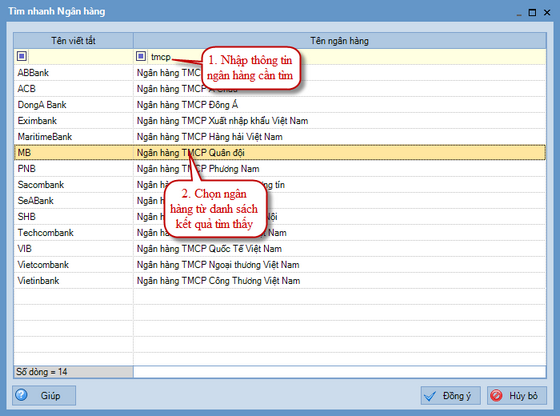The height and width of the screenshot is (416, 560).
Task: Close the Tìm nhanh Ngân hàng dialog
Action: point(547,12)
